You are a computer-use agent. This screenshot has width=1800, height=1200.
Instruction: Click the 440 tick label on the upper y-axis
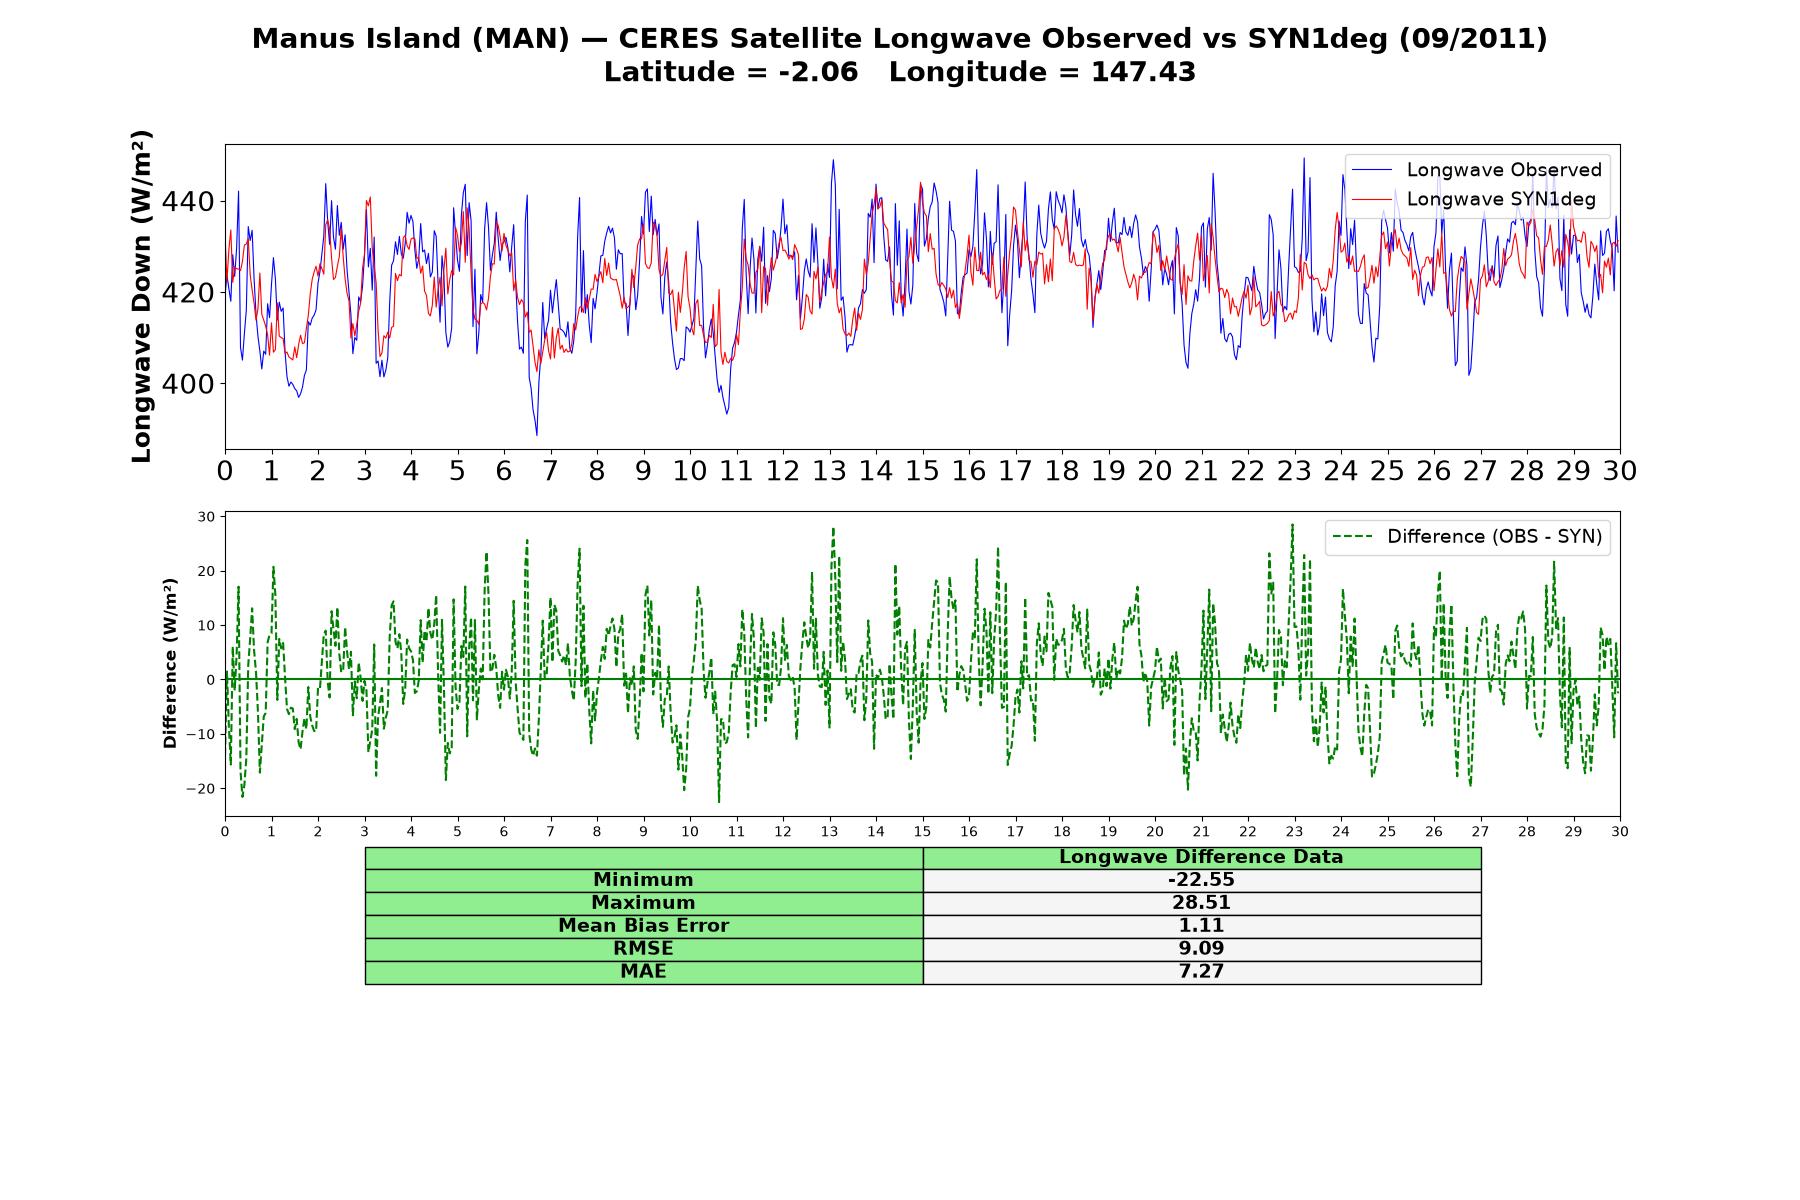(188, 202)
